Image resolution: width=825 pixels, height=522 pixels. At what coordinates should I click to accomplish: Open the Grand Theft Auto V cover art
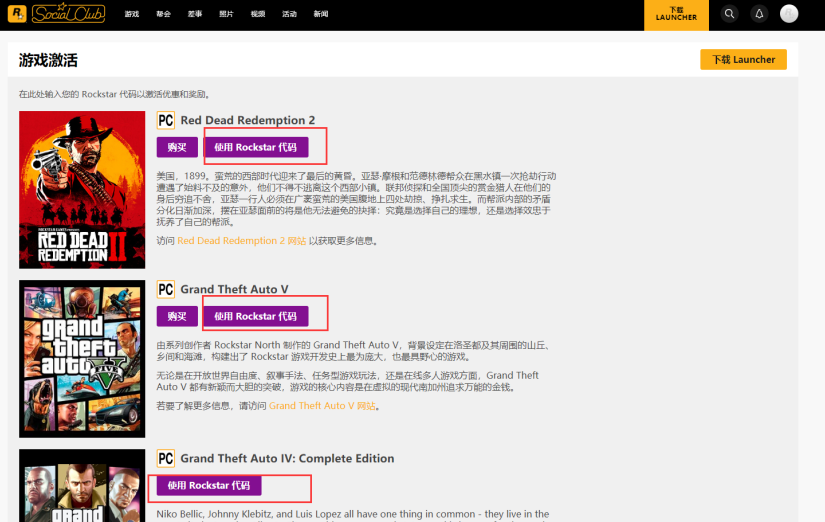coord(82,359)
